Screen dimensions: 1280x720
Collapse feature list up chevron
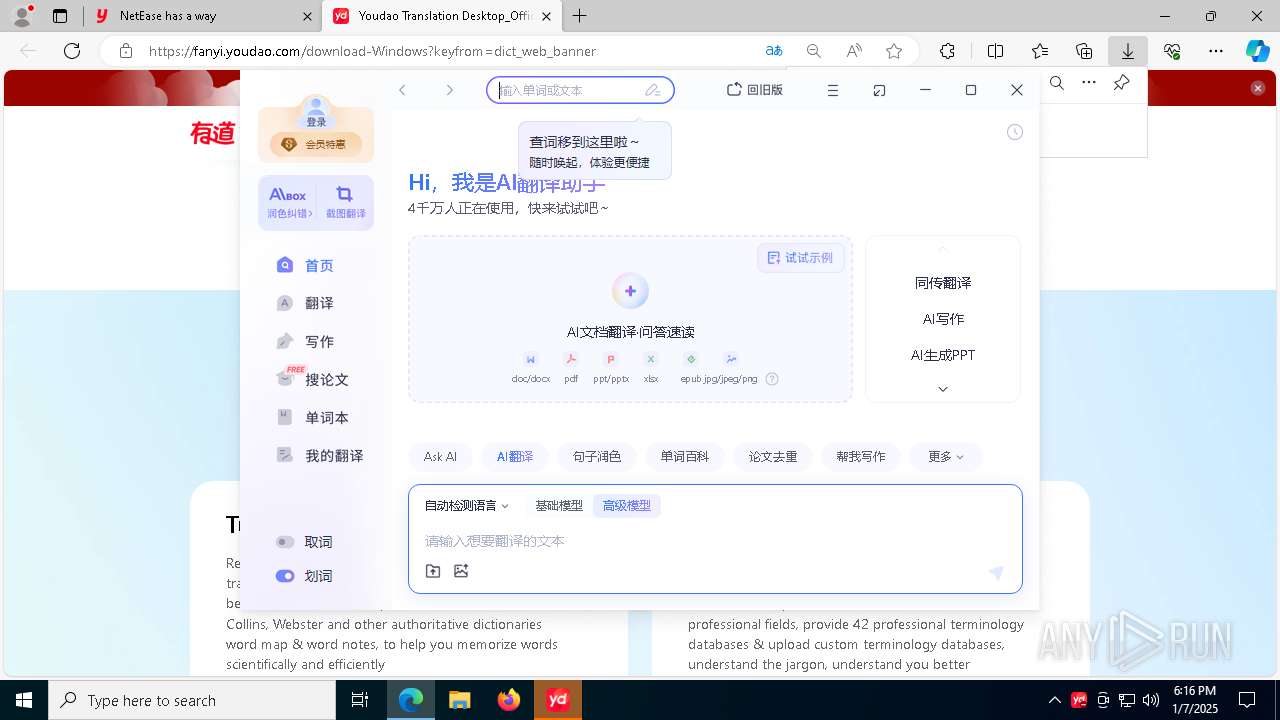click(x=943, y=248)
